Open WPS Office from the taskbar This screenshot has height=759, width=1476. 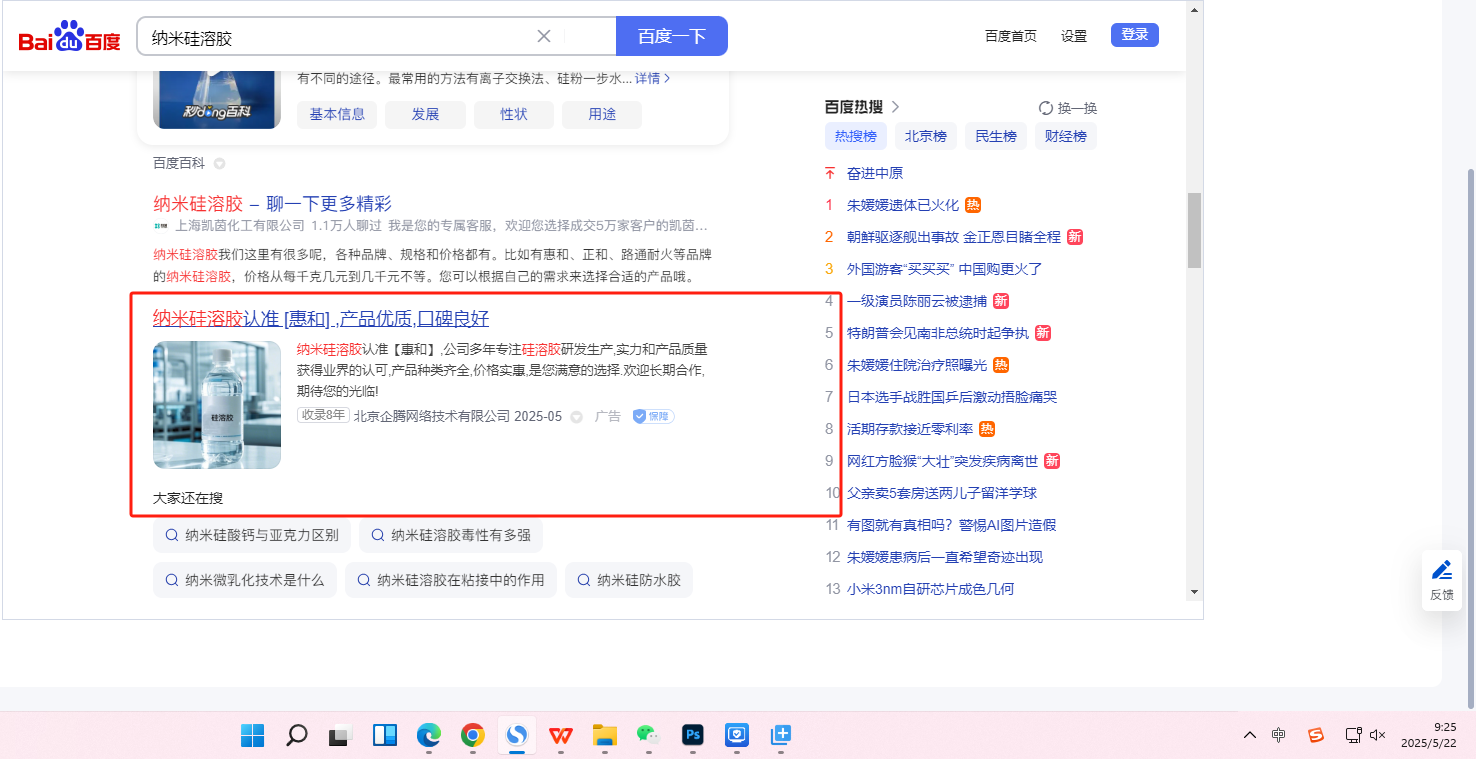pyautogui.click(x=561, y=736)
